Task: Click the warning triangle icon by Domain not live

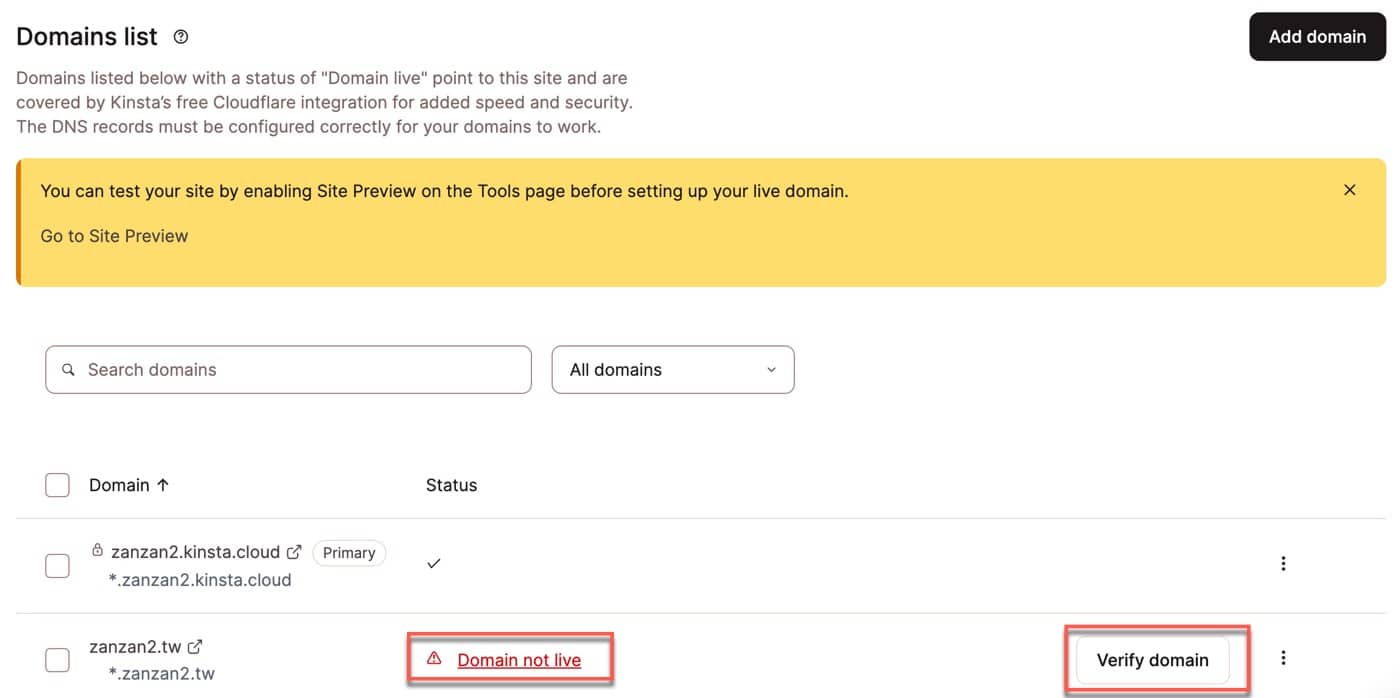Action: [x=434, y=659]
